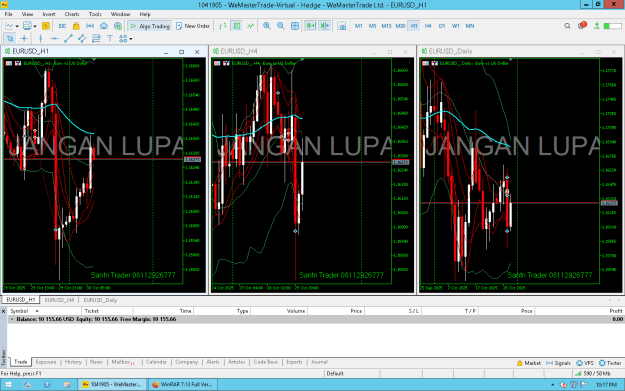
Task: Switch to EURUSD_Daily chart tab
Action: (100, 300)
